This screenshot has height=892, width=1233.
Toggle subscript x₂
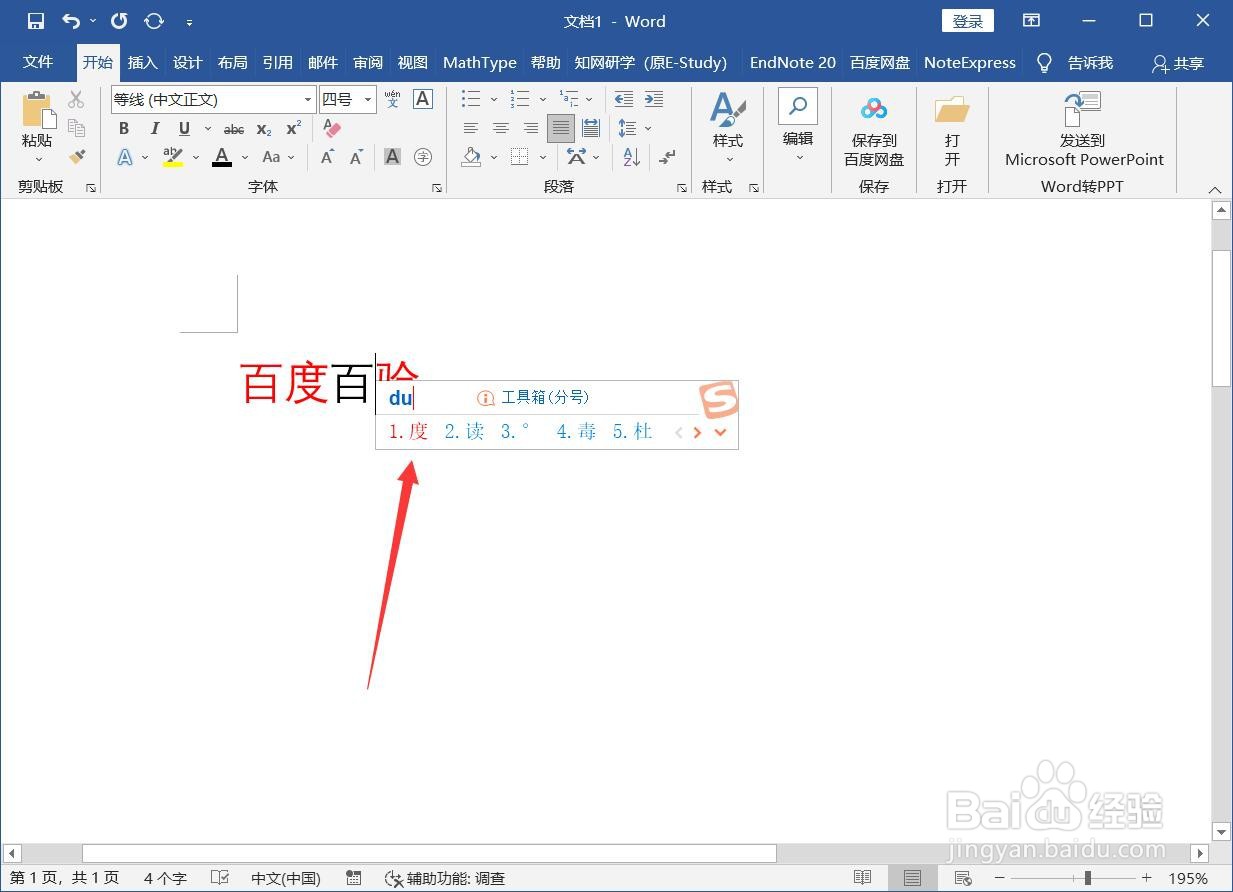pos(264,128)
